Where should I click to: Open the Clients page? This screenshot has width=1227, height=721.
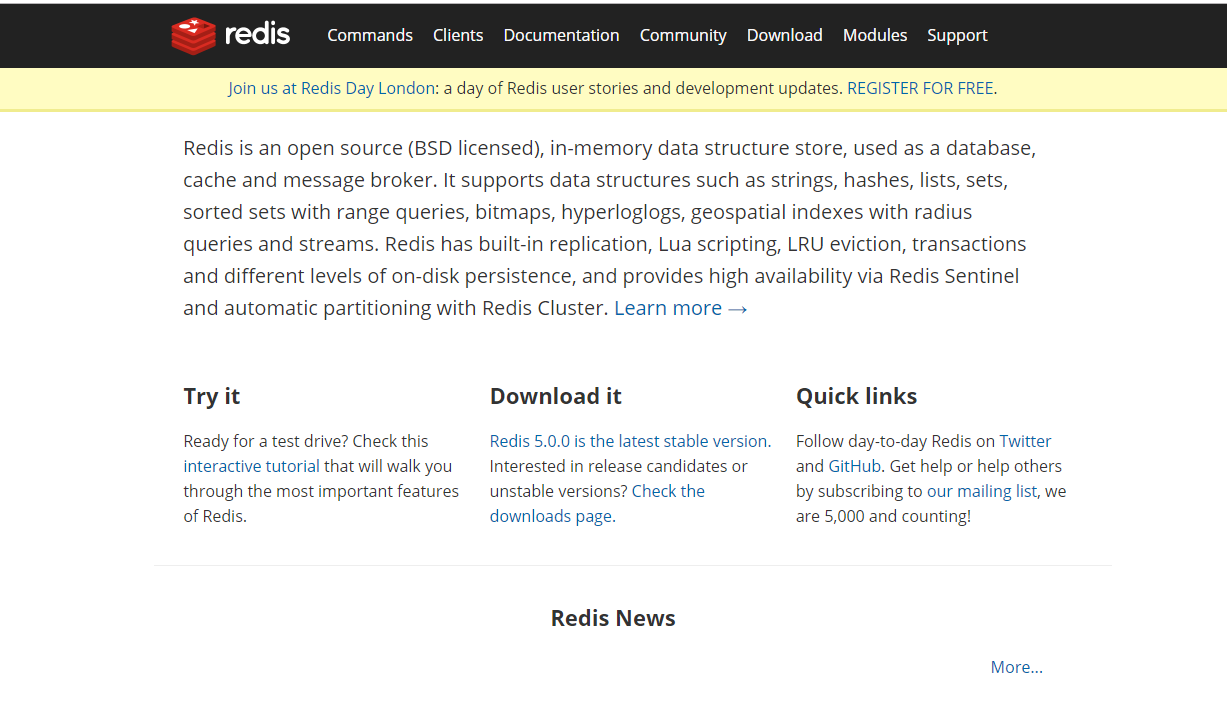[x=458, y=35]
